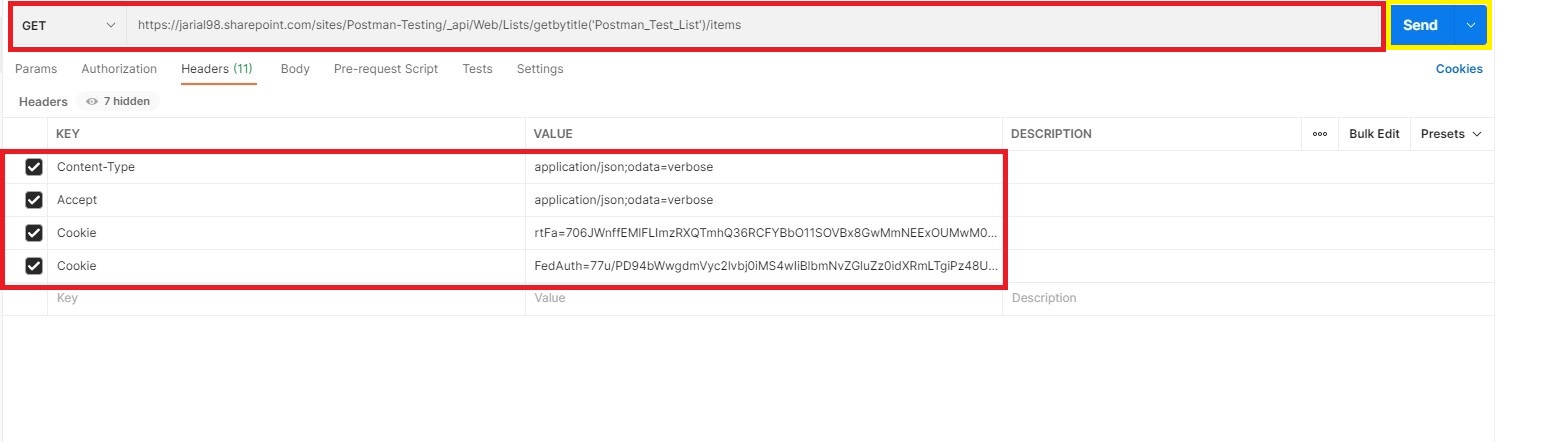Screen dimensions: 1543x442
Task: Go to the Pre-request Script tab
Action: [386, 69]
